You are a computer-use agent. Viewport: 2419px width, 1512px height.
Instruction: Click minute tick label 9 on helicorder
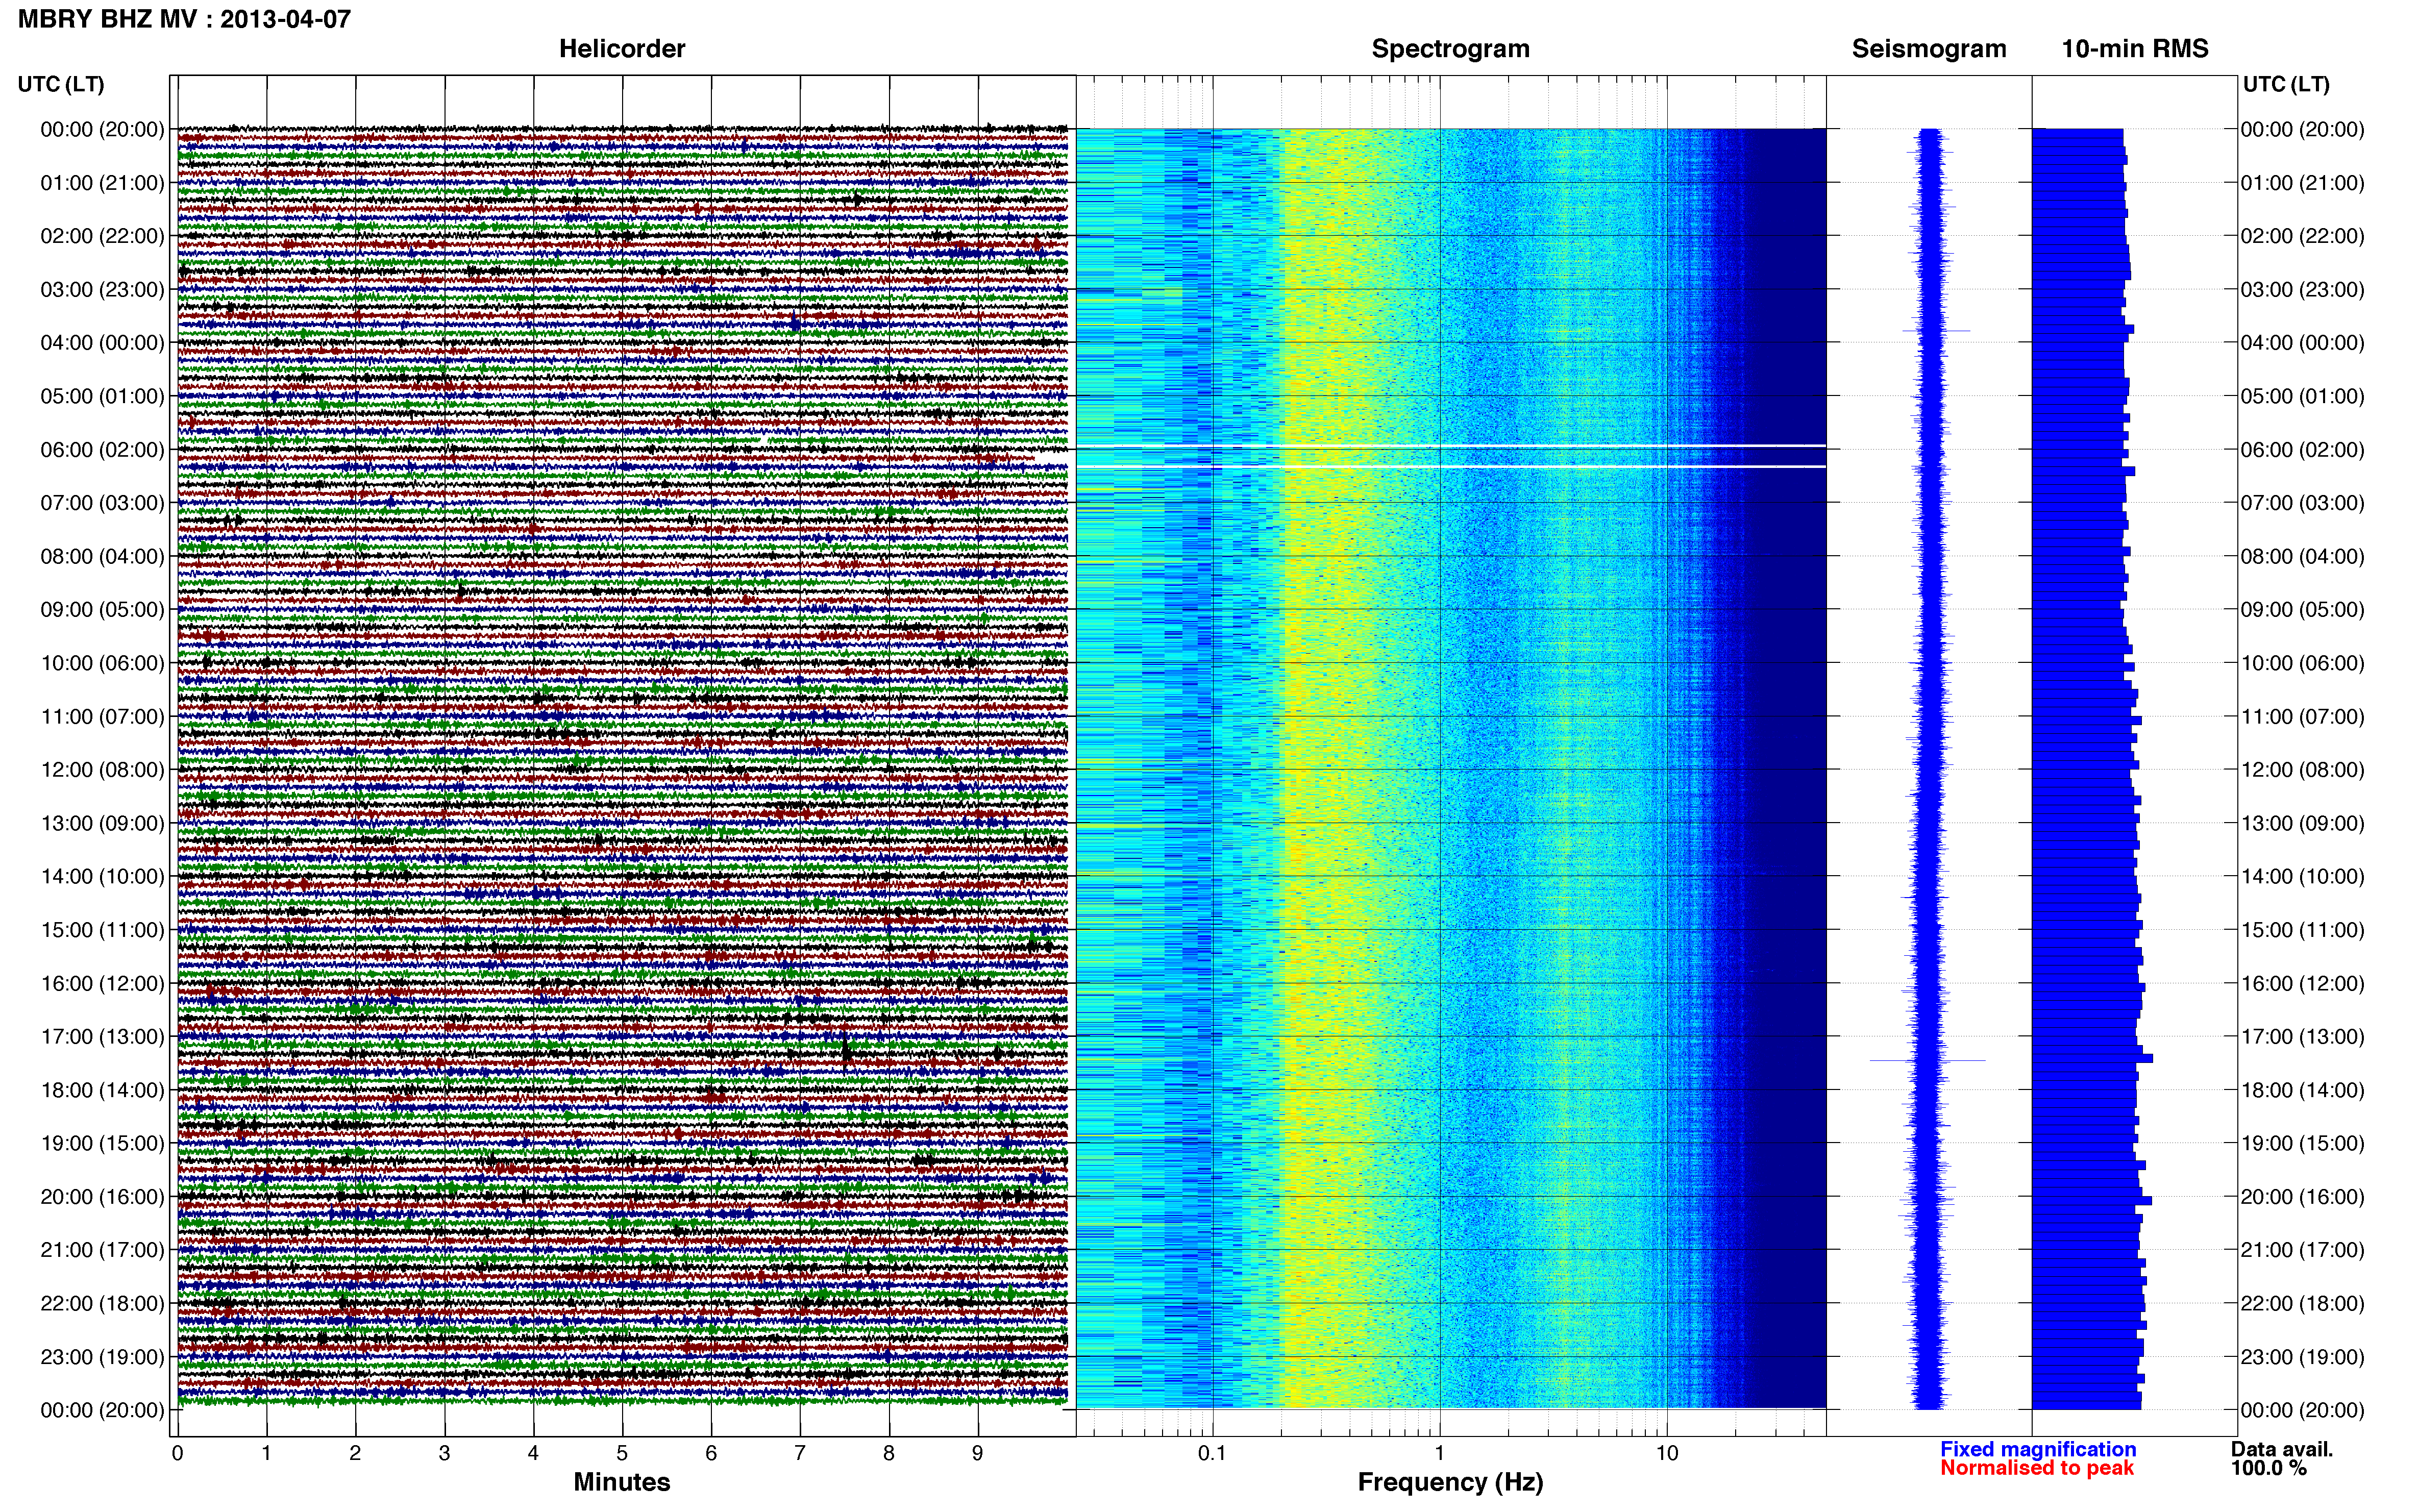coord(978,1454)
